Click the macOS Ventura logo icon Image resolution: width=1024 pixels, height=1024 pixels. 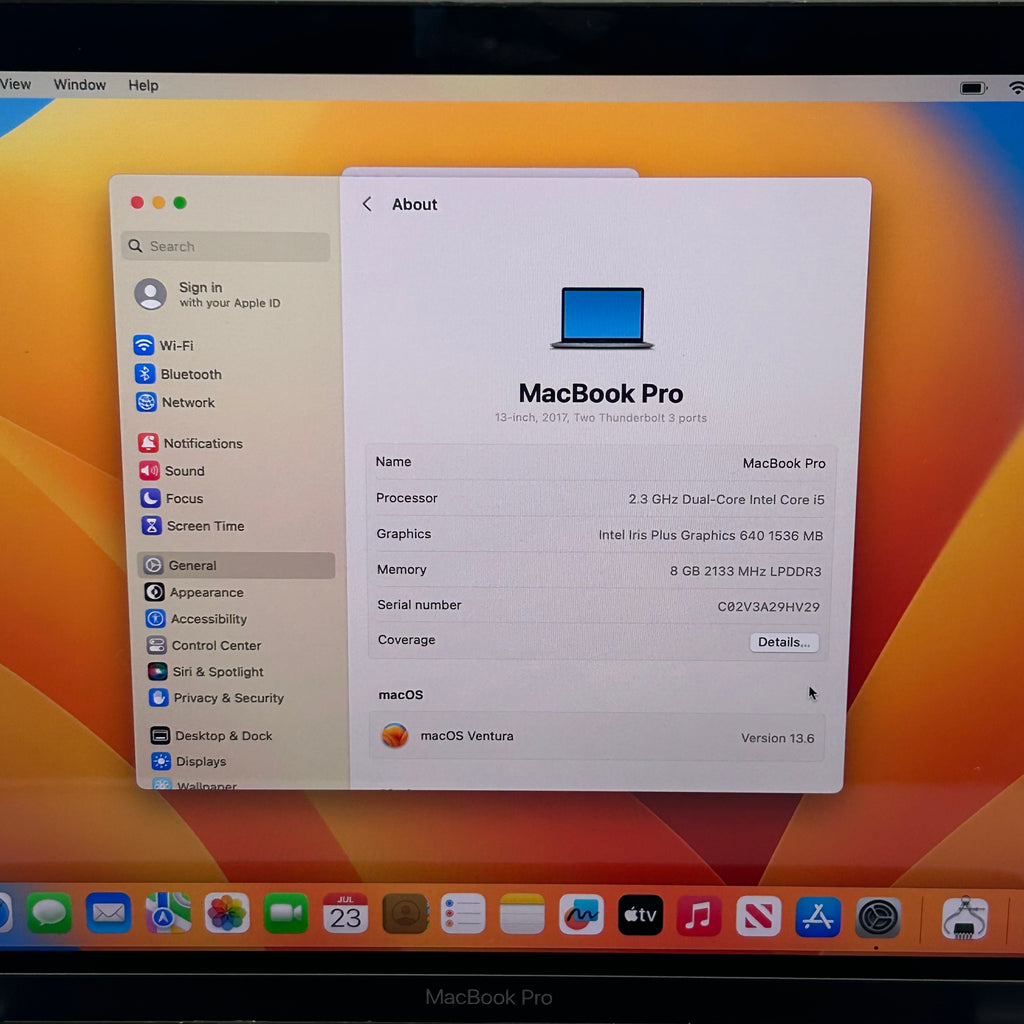click(x=395, y=735)
